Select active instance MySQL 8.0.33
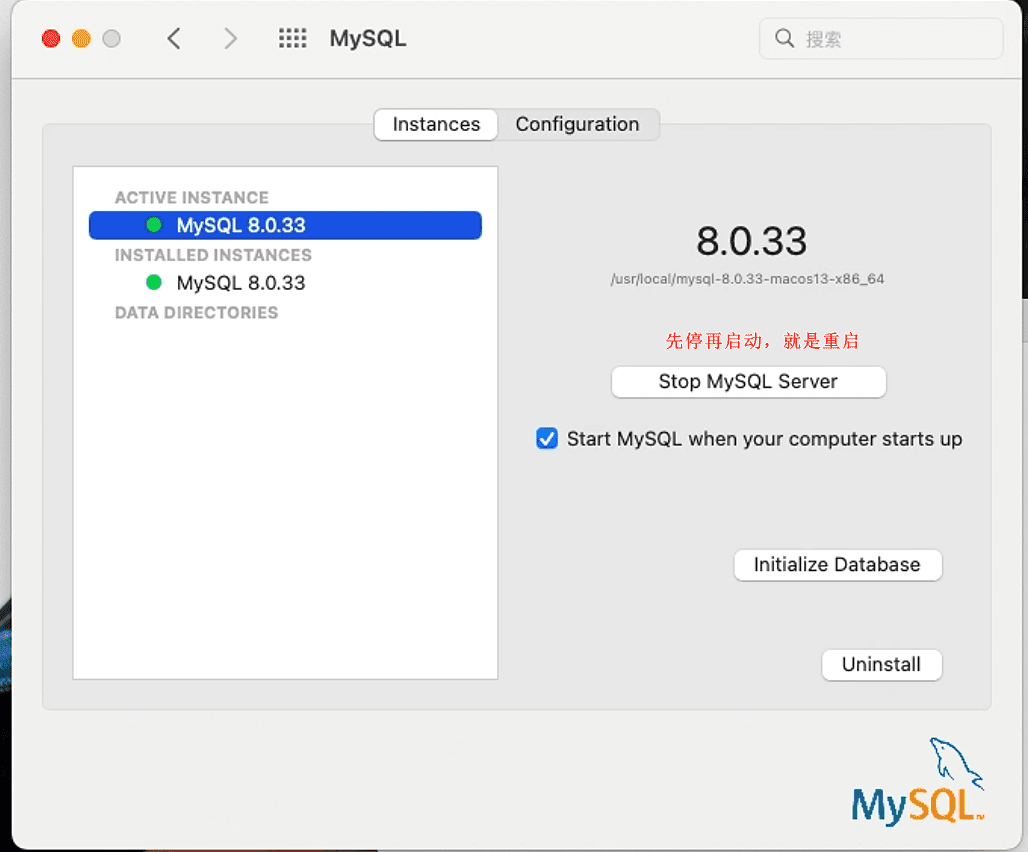Screen dimensions: 1028x852 coord(285,225)
